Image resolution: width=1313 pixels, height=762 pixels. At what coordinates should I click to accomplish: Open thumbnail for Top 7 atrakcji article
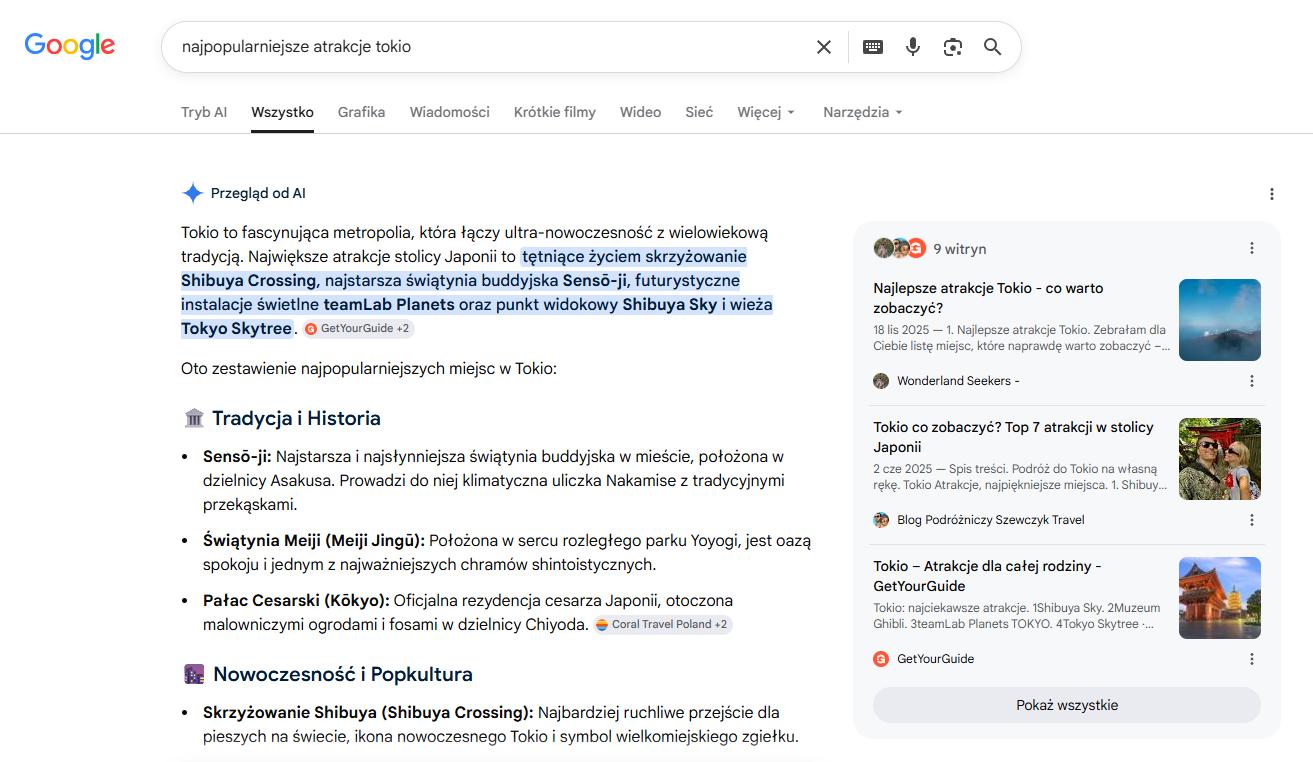1220,459
